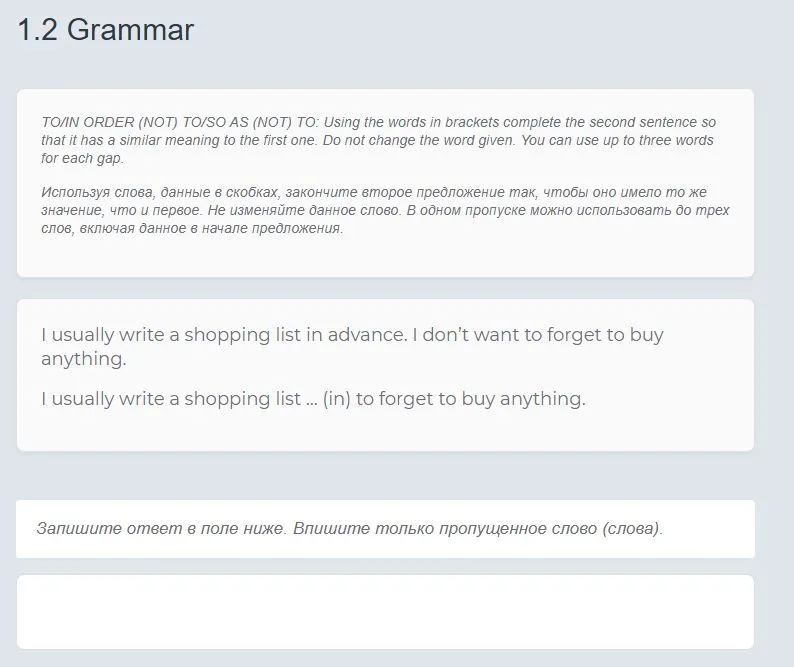Click the "Запишите ответ в поле ниже" prompt

(160, 528)
